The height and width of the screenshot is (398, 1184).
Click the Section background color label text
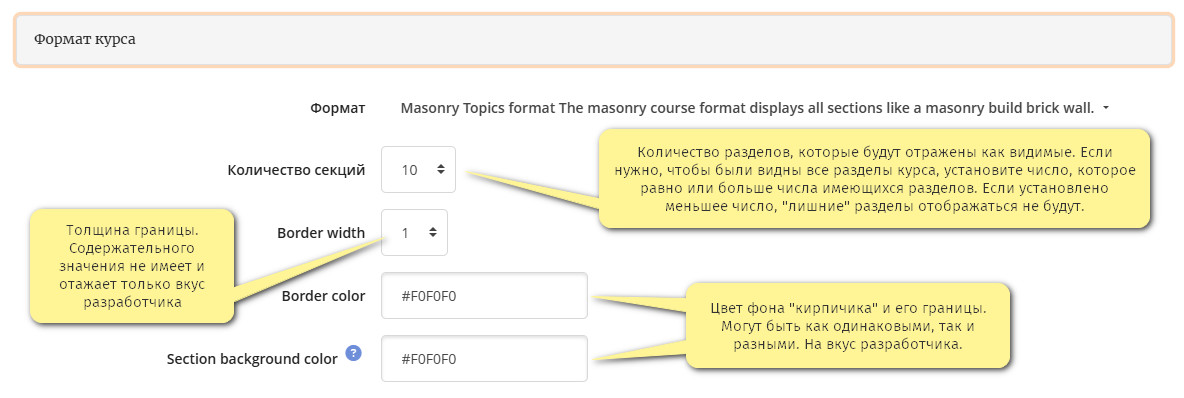[252, 359]
